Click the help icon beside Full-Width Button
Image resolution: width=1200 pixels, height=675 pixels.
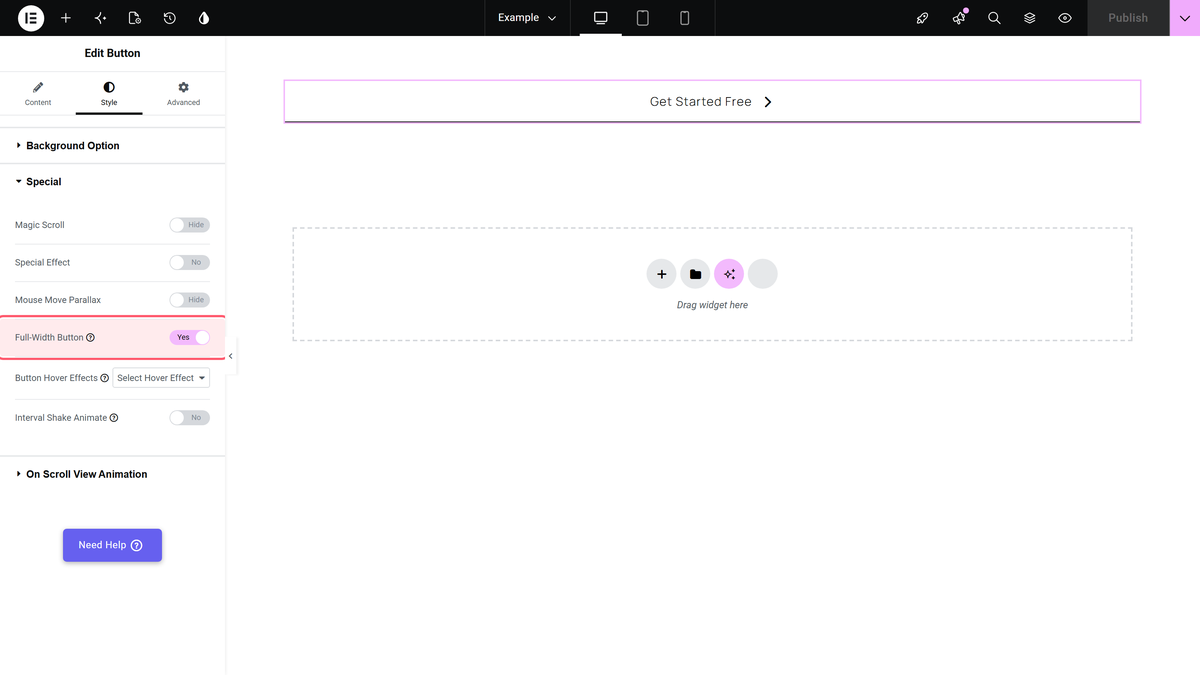(x=91, y=338)
